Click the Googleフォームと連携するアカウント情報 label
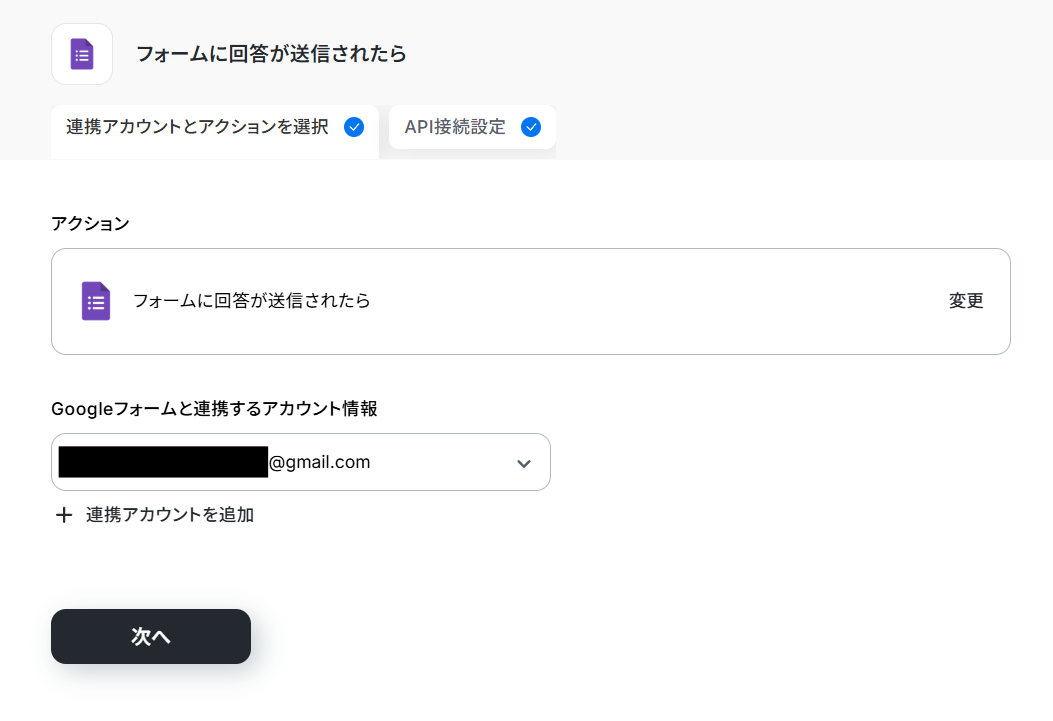 click(x=214, y=408)
